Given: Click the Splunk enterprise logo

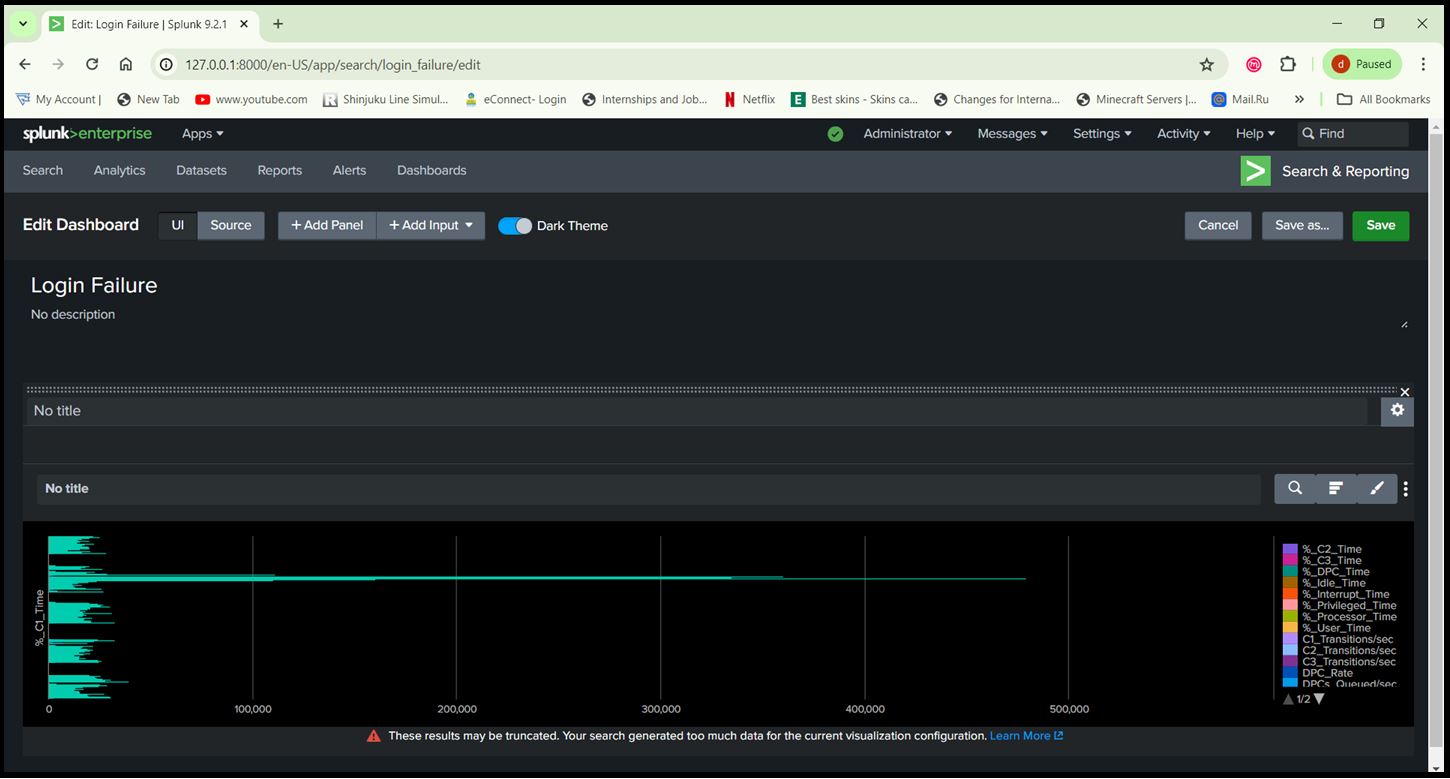Looking at the screenshot, I should 87,133.
